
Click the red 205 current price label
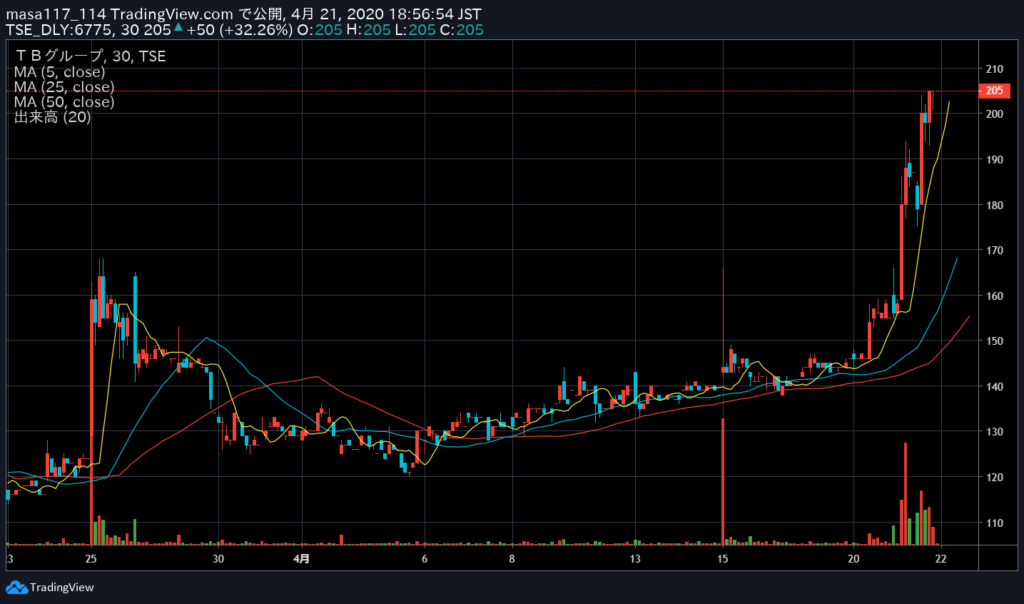[995, 91]
